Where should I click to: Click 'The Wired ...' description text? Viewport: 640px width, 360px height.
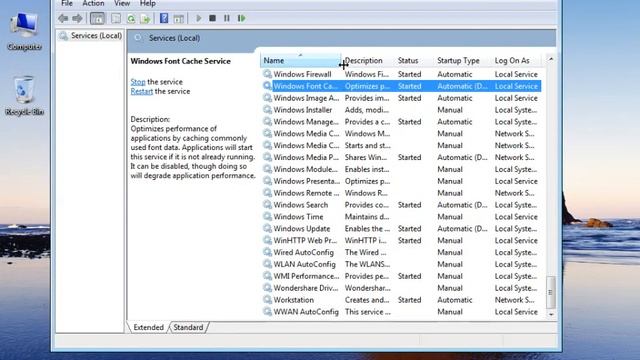(365, 252)
